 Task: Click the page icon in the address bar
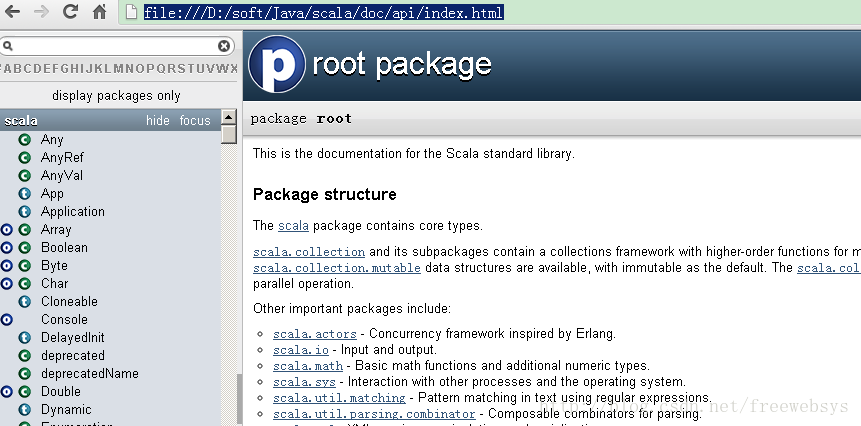pos(131,12)
